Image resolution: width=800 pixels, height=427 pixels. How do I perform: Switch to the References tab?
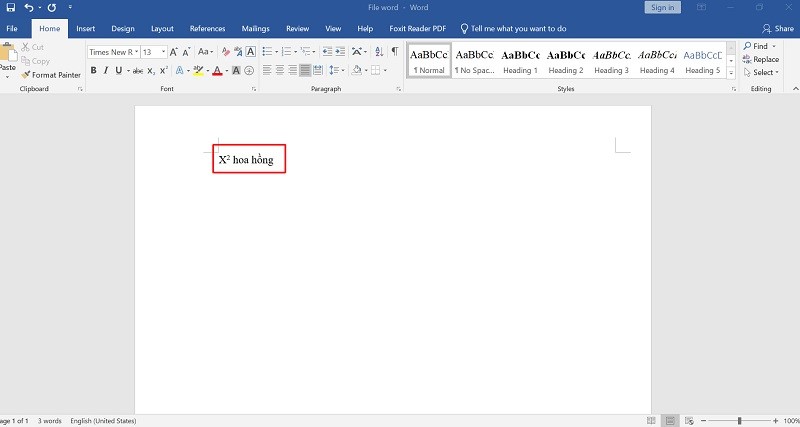[x=208, y=29]
